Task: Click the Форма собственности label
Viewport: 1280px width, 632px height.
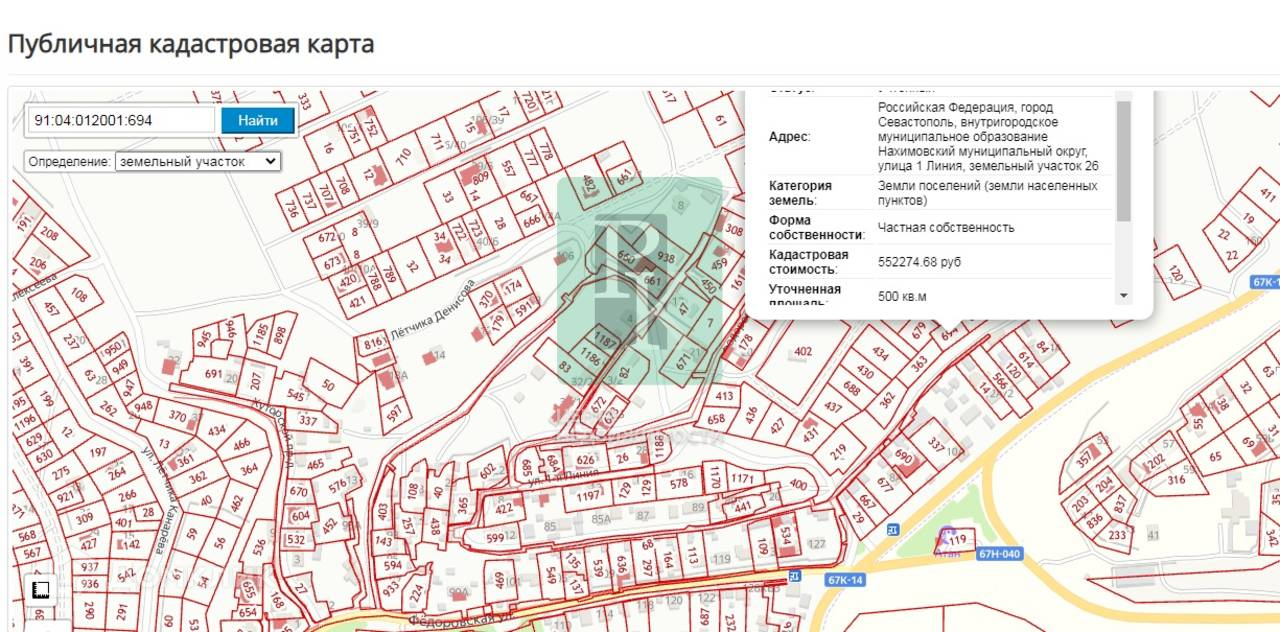Action: point(816,228)
